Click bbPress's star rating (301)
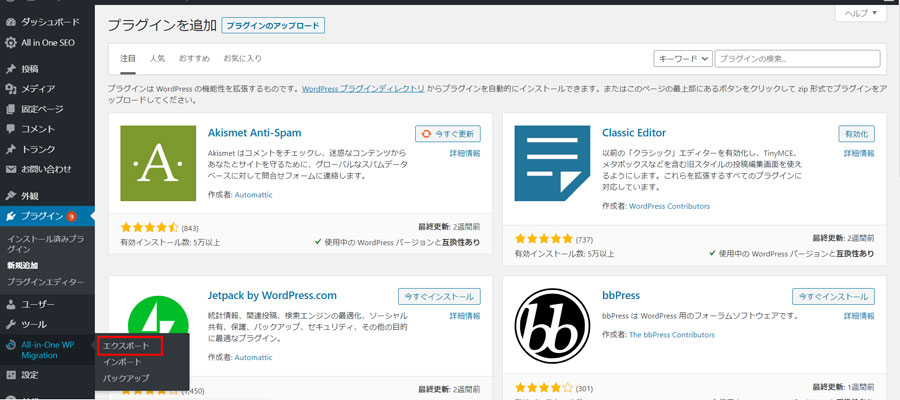 point(544,387)
